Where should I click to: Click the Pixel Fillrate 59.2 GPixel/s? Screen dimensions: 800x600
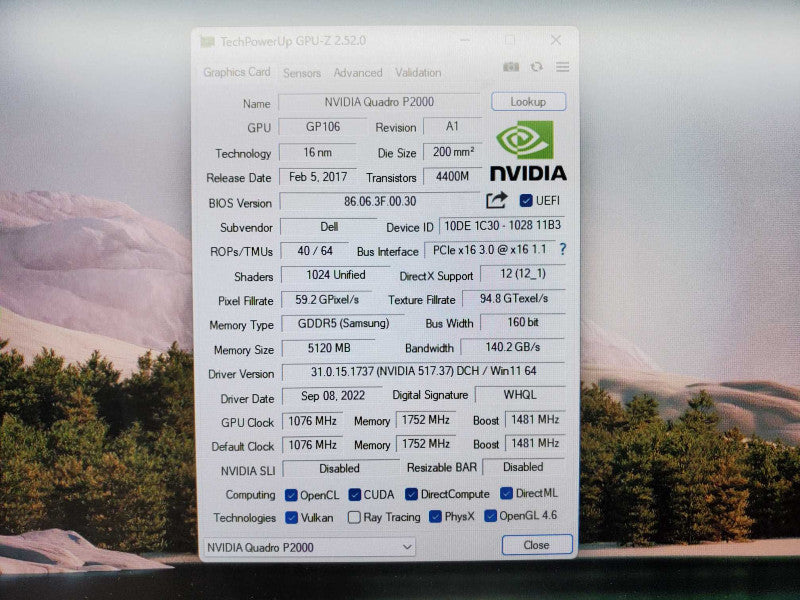point(327,299)
